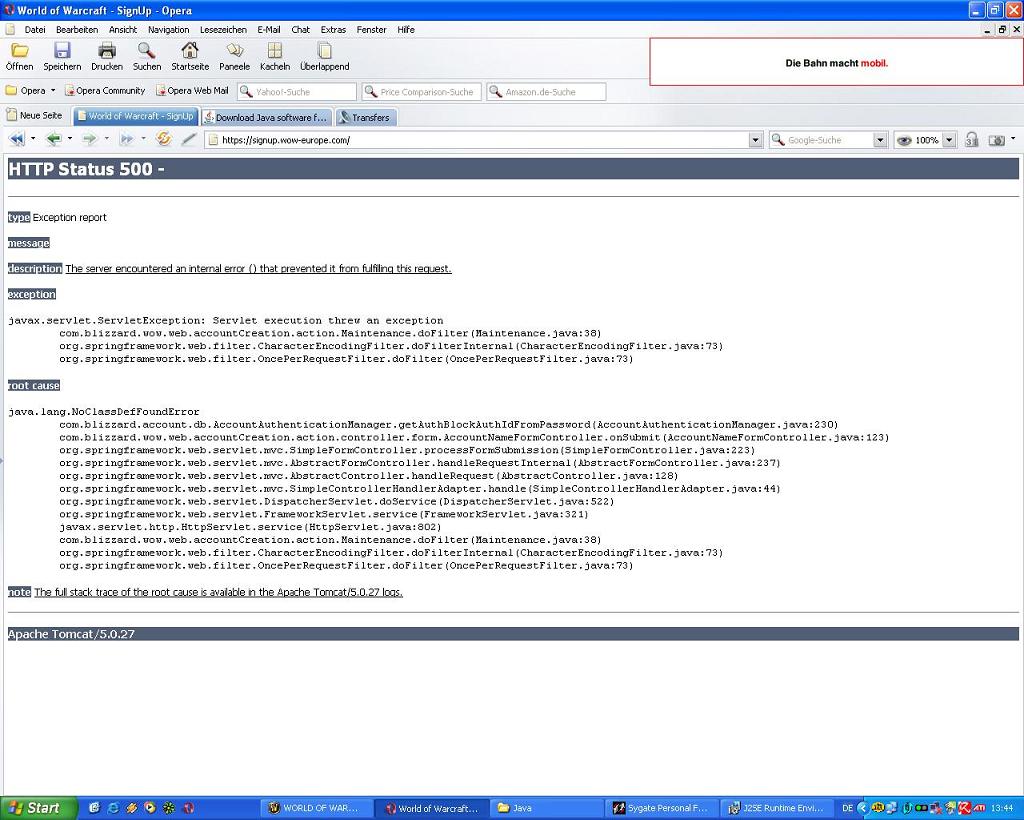The image size is (1024, 820).
Task: Click Internet Explorer quick launch icon
Action: click(113, 808)
